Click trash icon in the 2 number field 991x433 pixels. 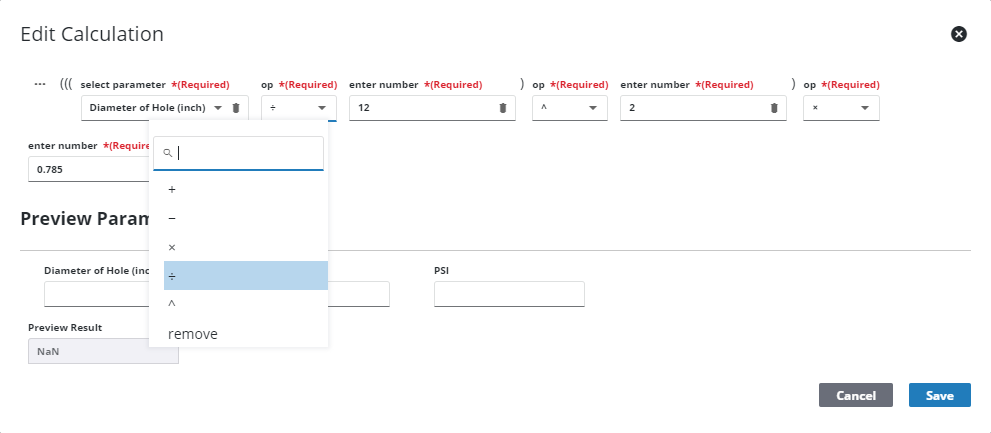point(773,108)
